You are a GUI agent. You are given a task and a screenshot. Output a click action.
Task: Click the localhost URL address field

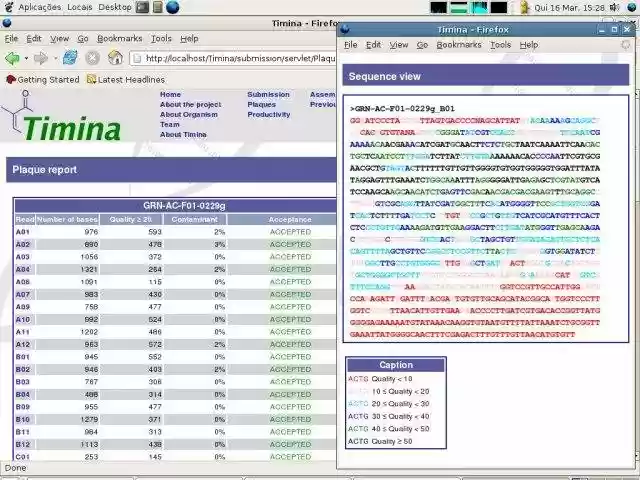pyautogui.click(x=233, y=58)
